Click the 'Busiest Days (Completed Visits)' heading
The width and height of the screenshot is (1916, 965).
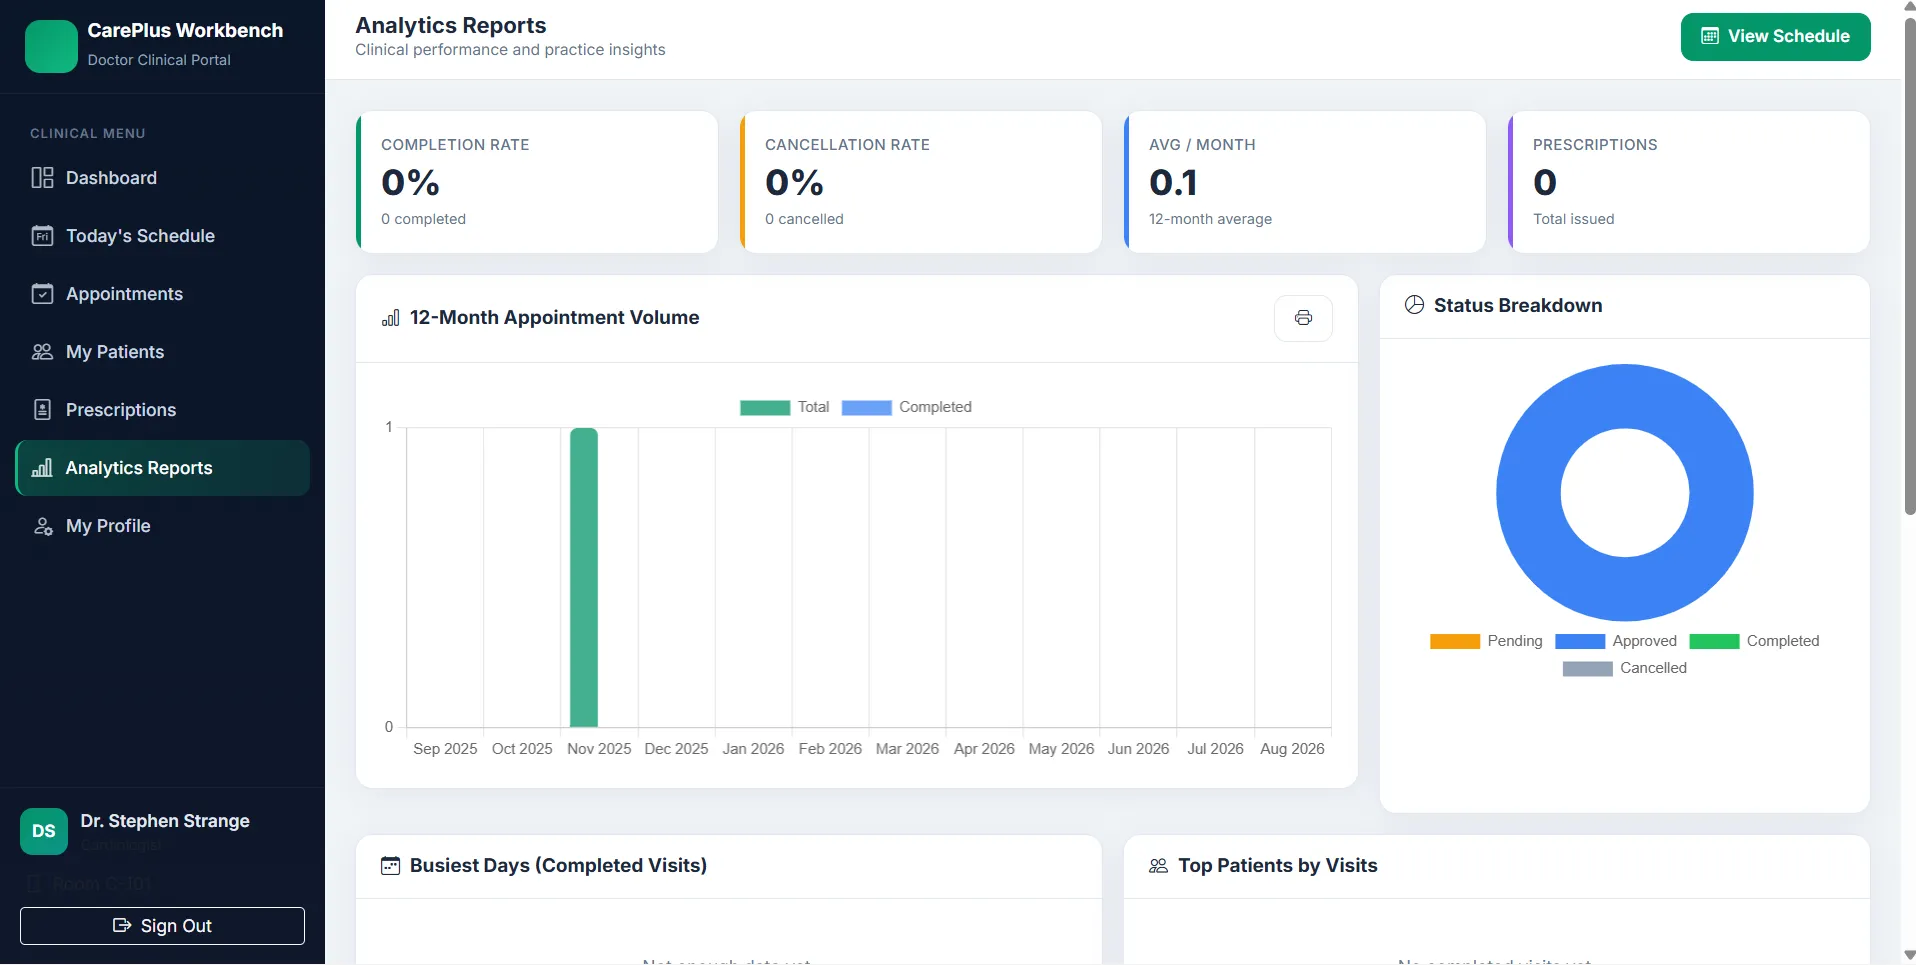(558, 866)
